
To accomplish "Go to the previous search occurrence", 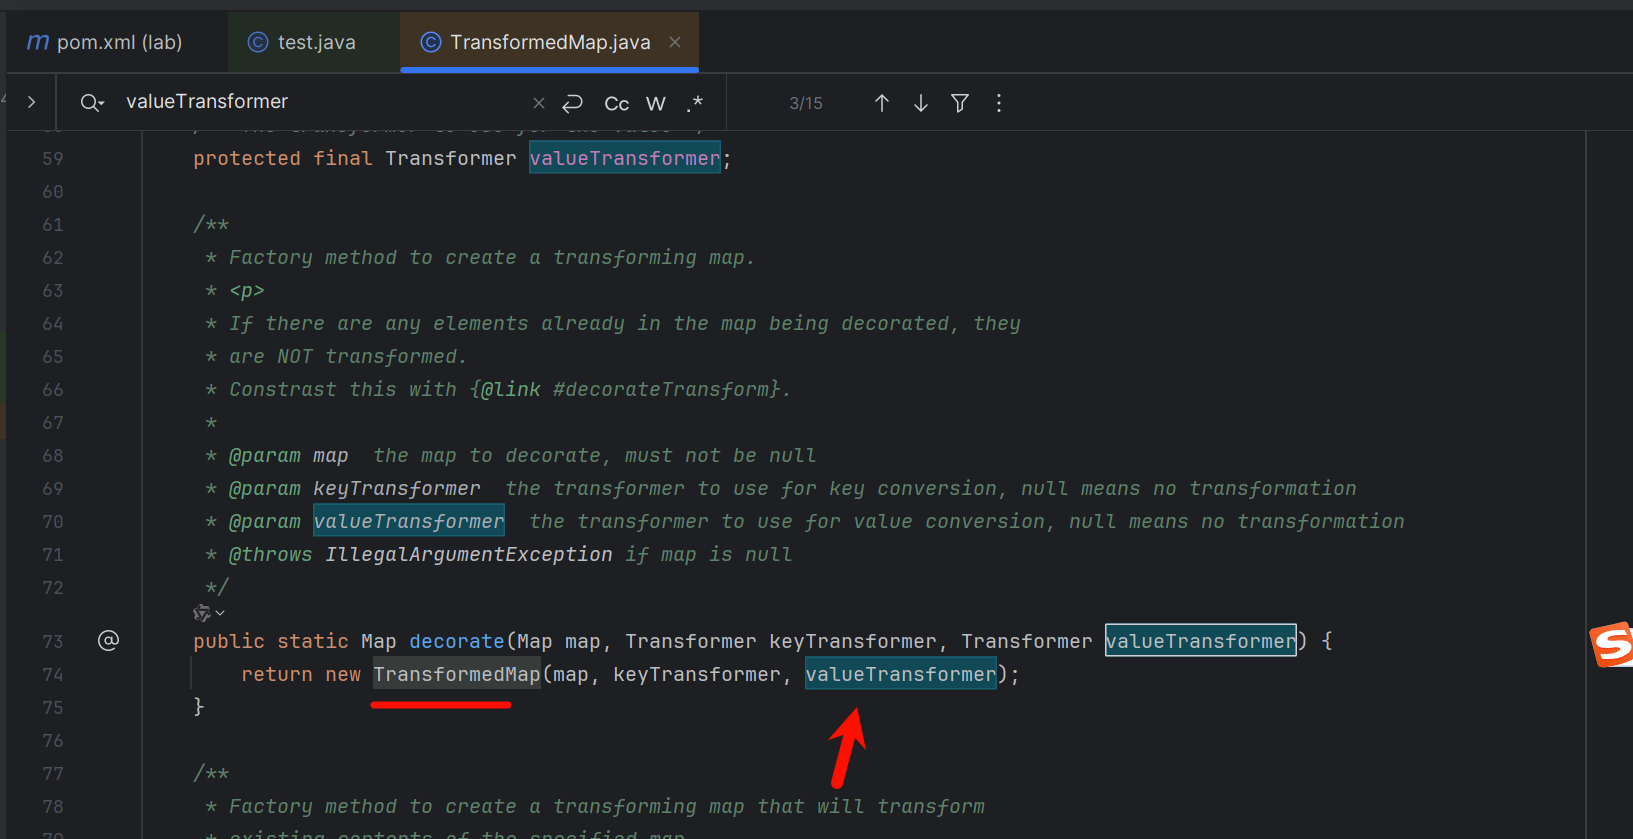I will click(881, 103).
